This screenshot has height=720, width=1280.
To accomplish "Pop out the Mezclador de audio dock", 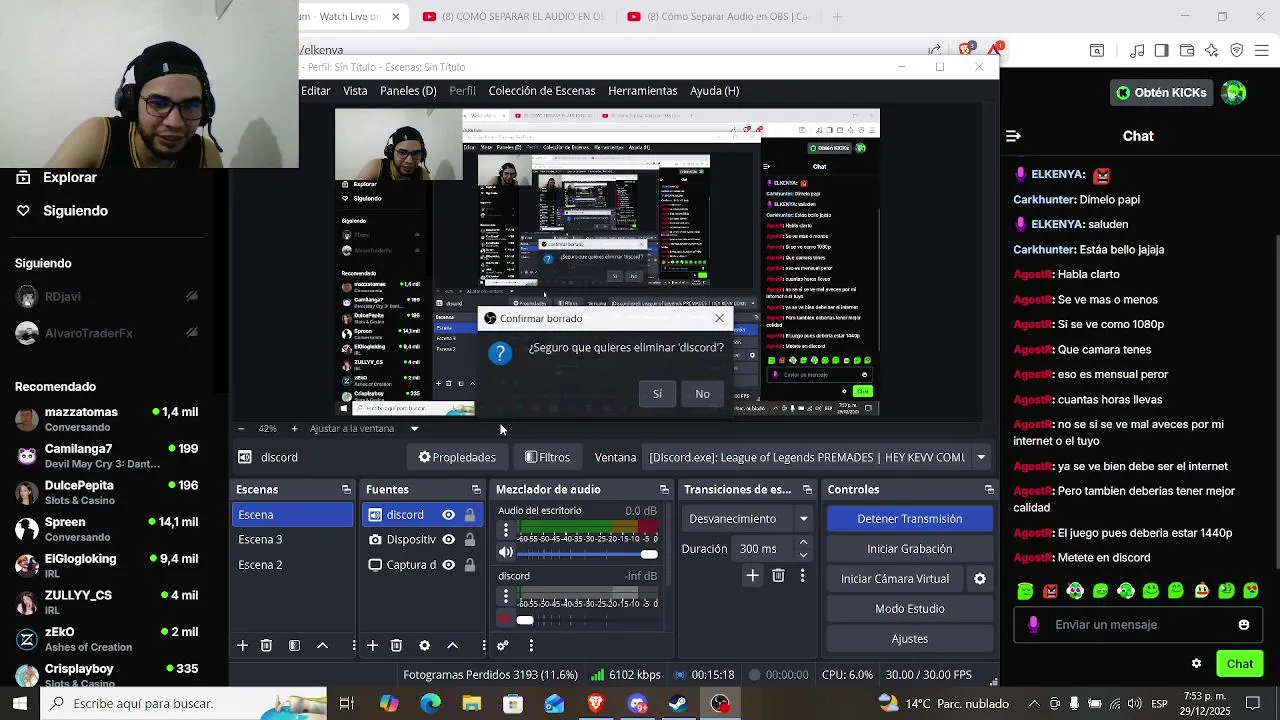I will pyautogui.click(x=664, y=490).
